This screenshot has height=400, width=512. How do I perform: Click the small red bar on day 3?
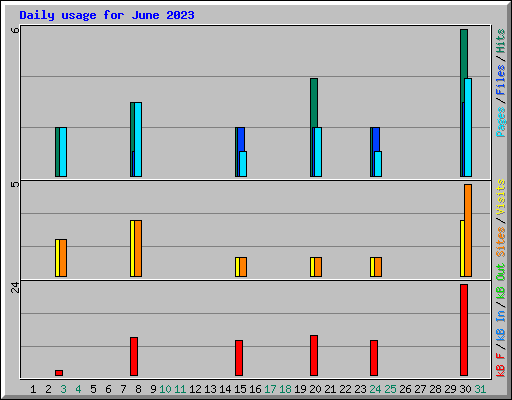click(x=59, y=373)
